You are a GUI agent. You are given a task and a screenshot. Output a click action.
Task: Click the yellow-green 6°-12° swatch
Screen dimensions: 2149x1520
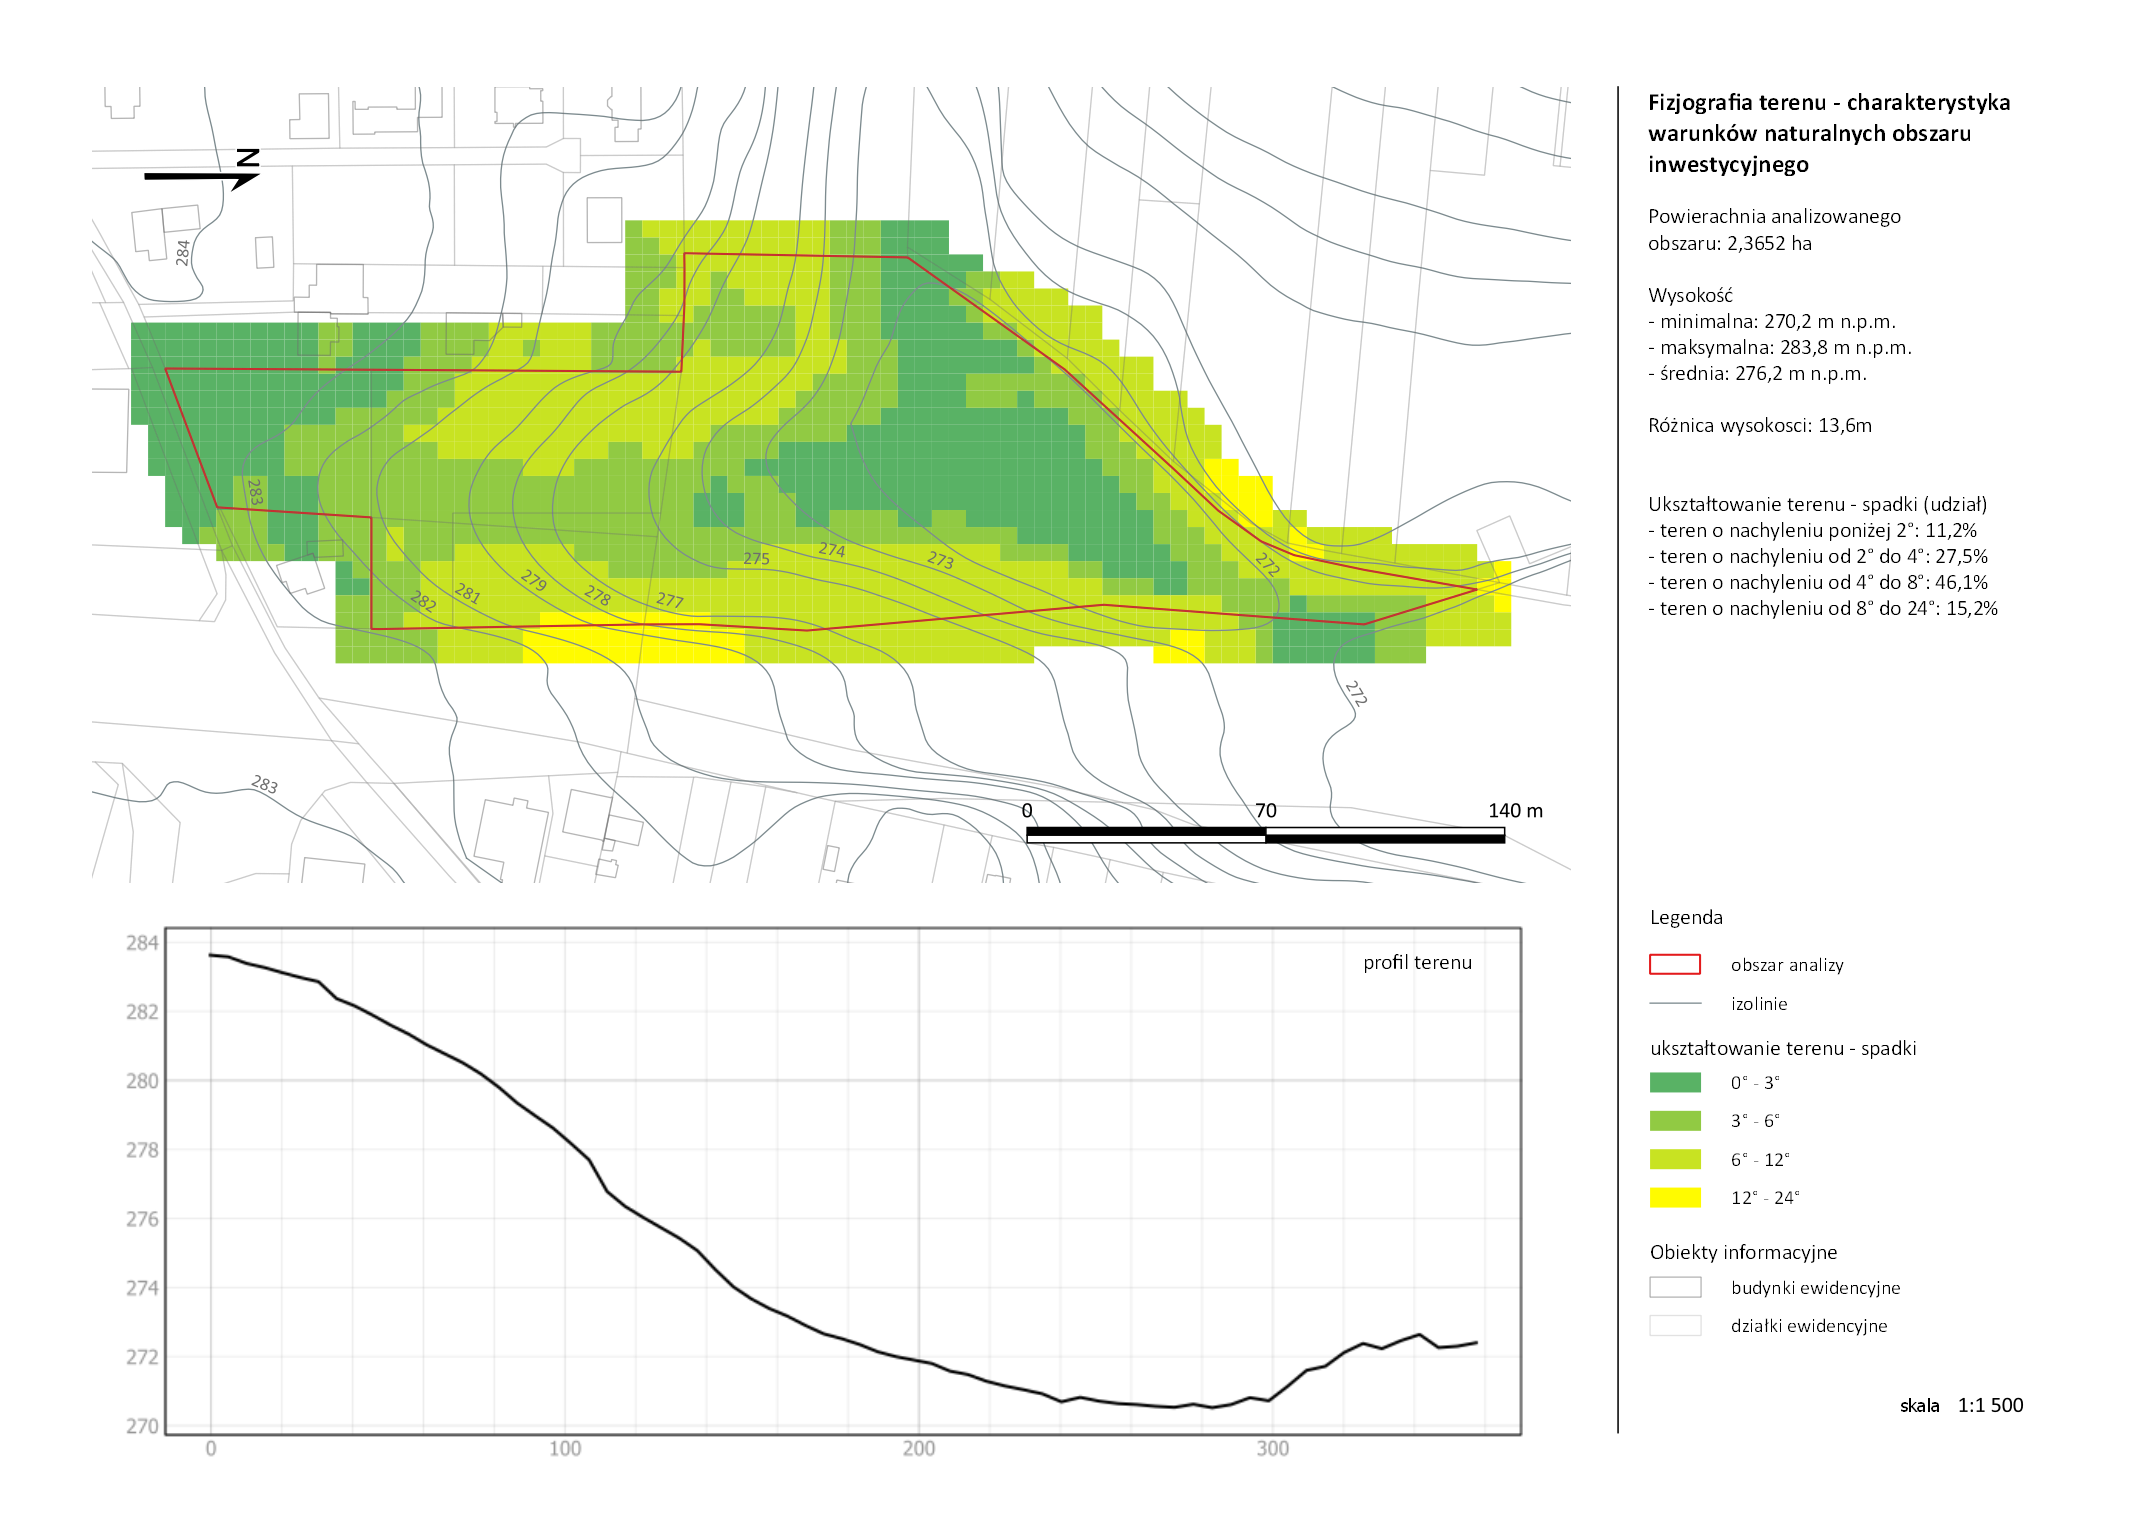(1674, 1159)
